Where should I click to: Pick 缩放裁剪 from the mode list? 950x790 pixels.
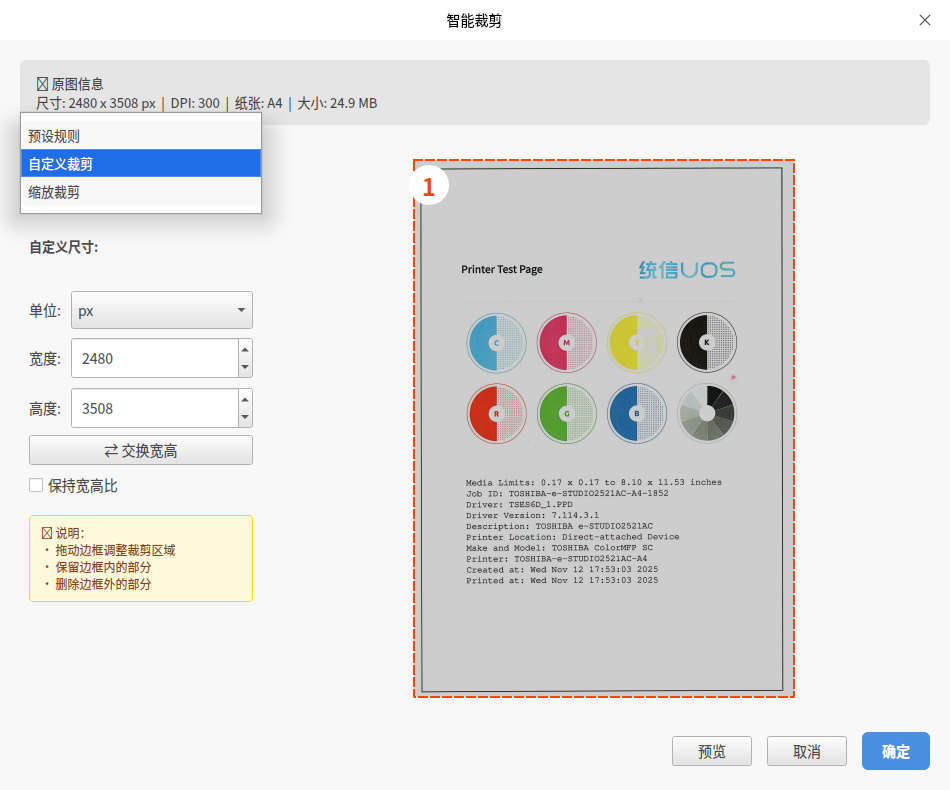(141, 192)
